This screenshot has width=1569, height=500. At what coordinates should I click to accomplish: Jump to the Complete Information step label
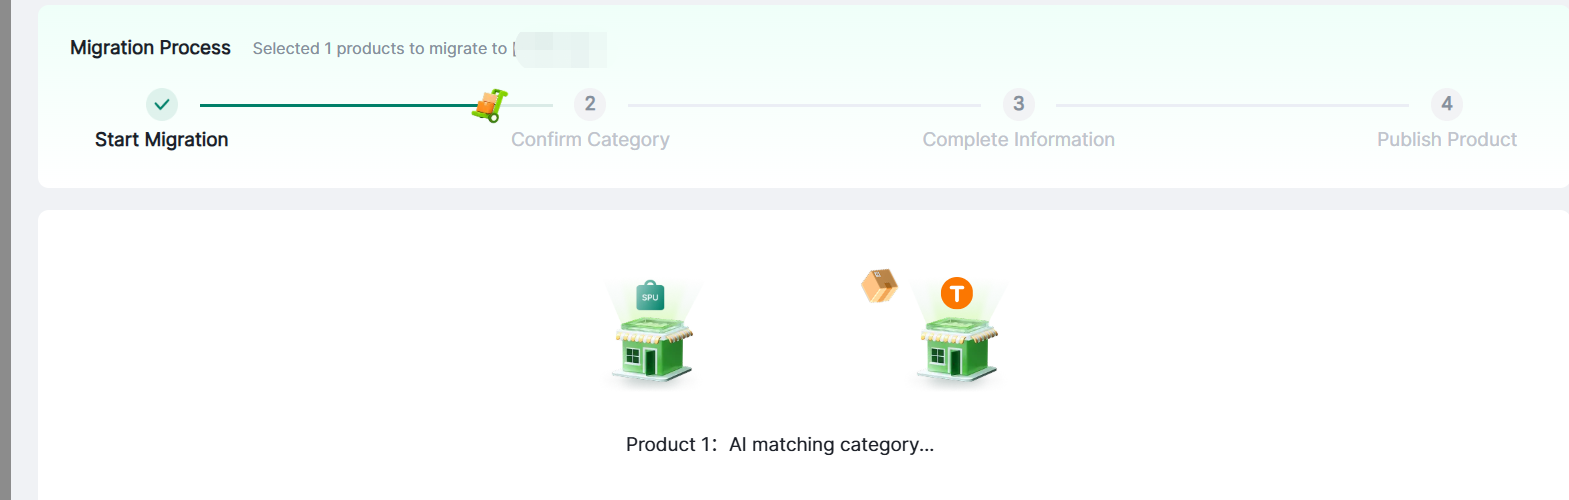(x=1018, y=140)
